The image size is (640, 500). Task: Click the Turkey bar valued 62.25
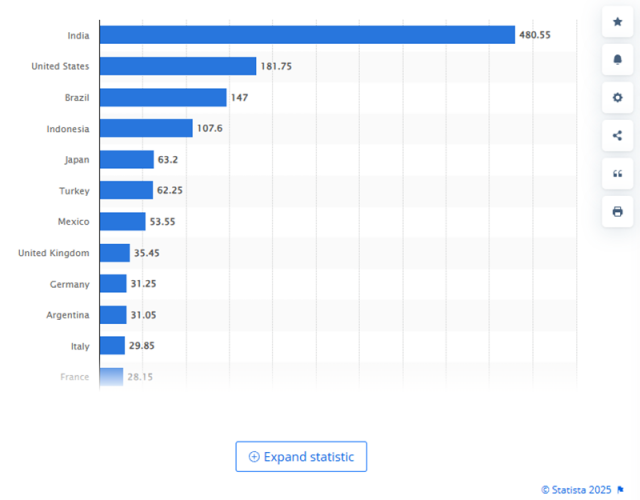point(126,190)
